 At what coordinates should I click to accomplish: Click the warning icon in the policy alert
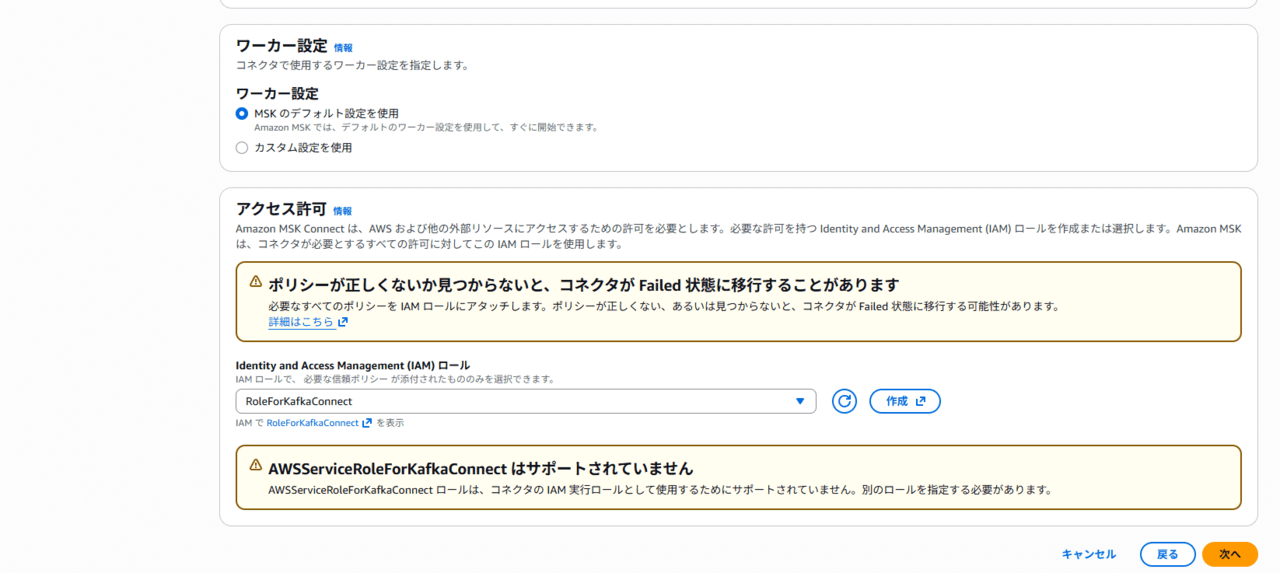pos(256,283)
